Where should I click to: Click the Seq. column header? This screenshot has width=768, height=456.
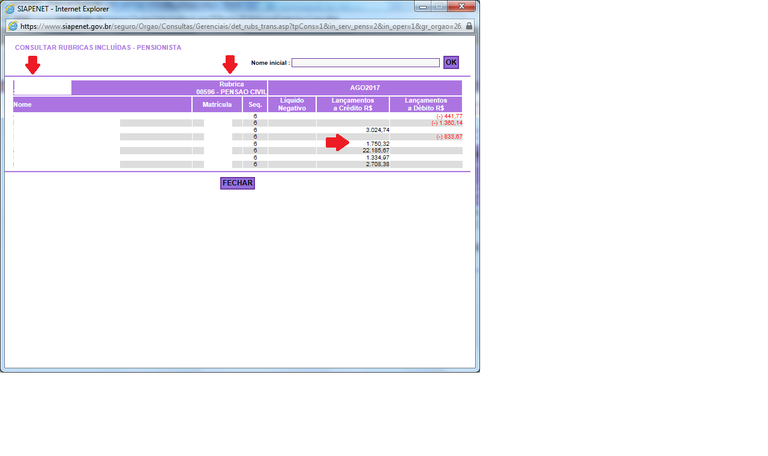255,104
